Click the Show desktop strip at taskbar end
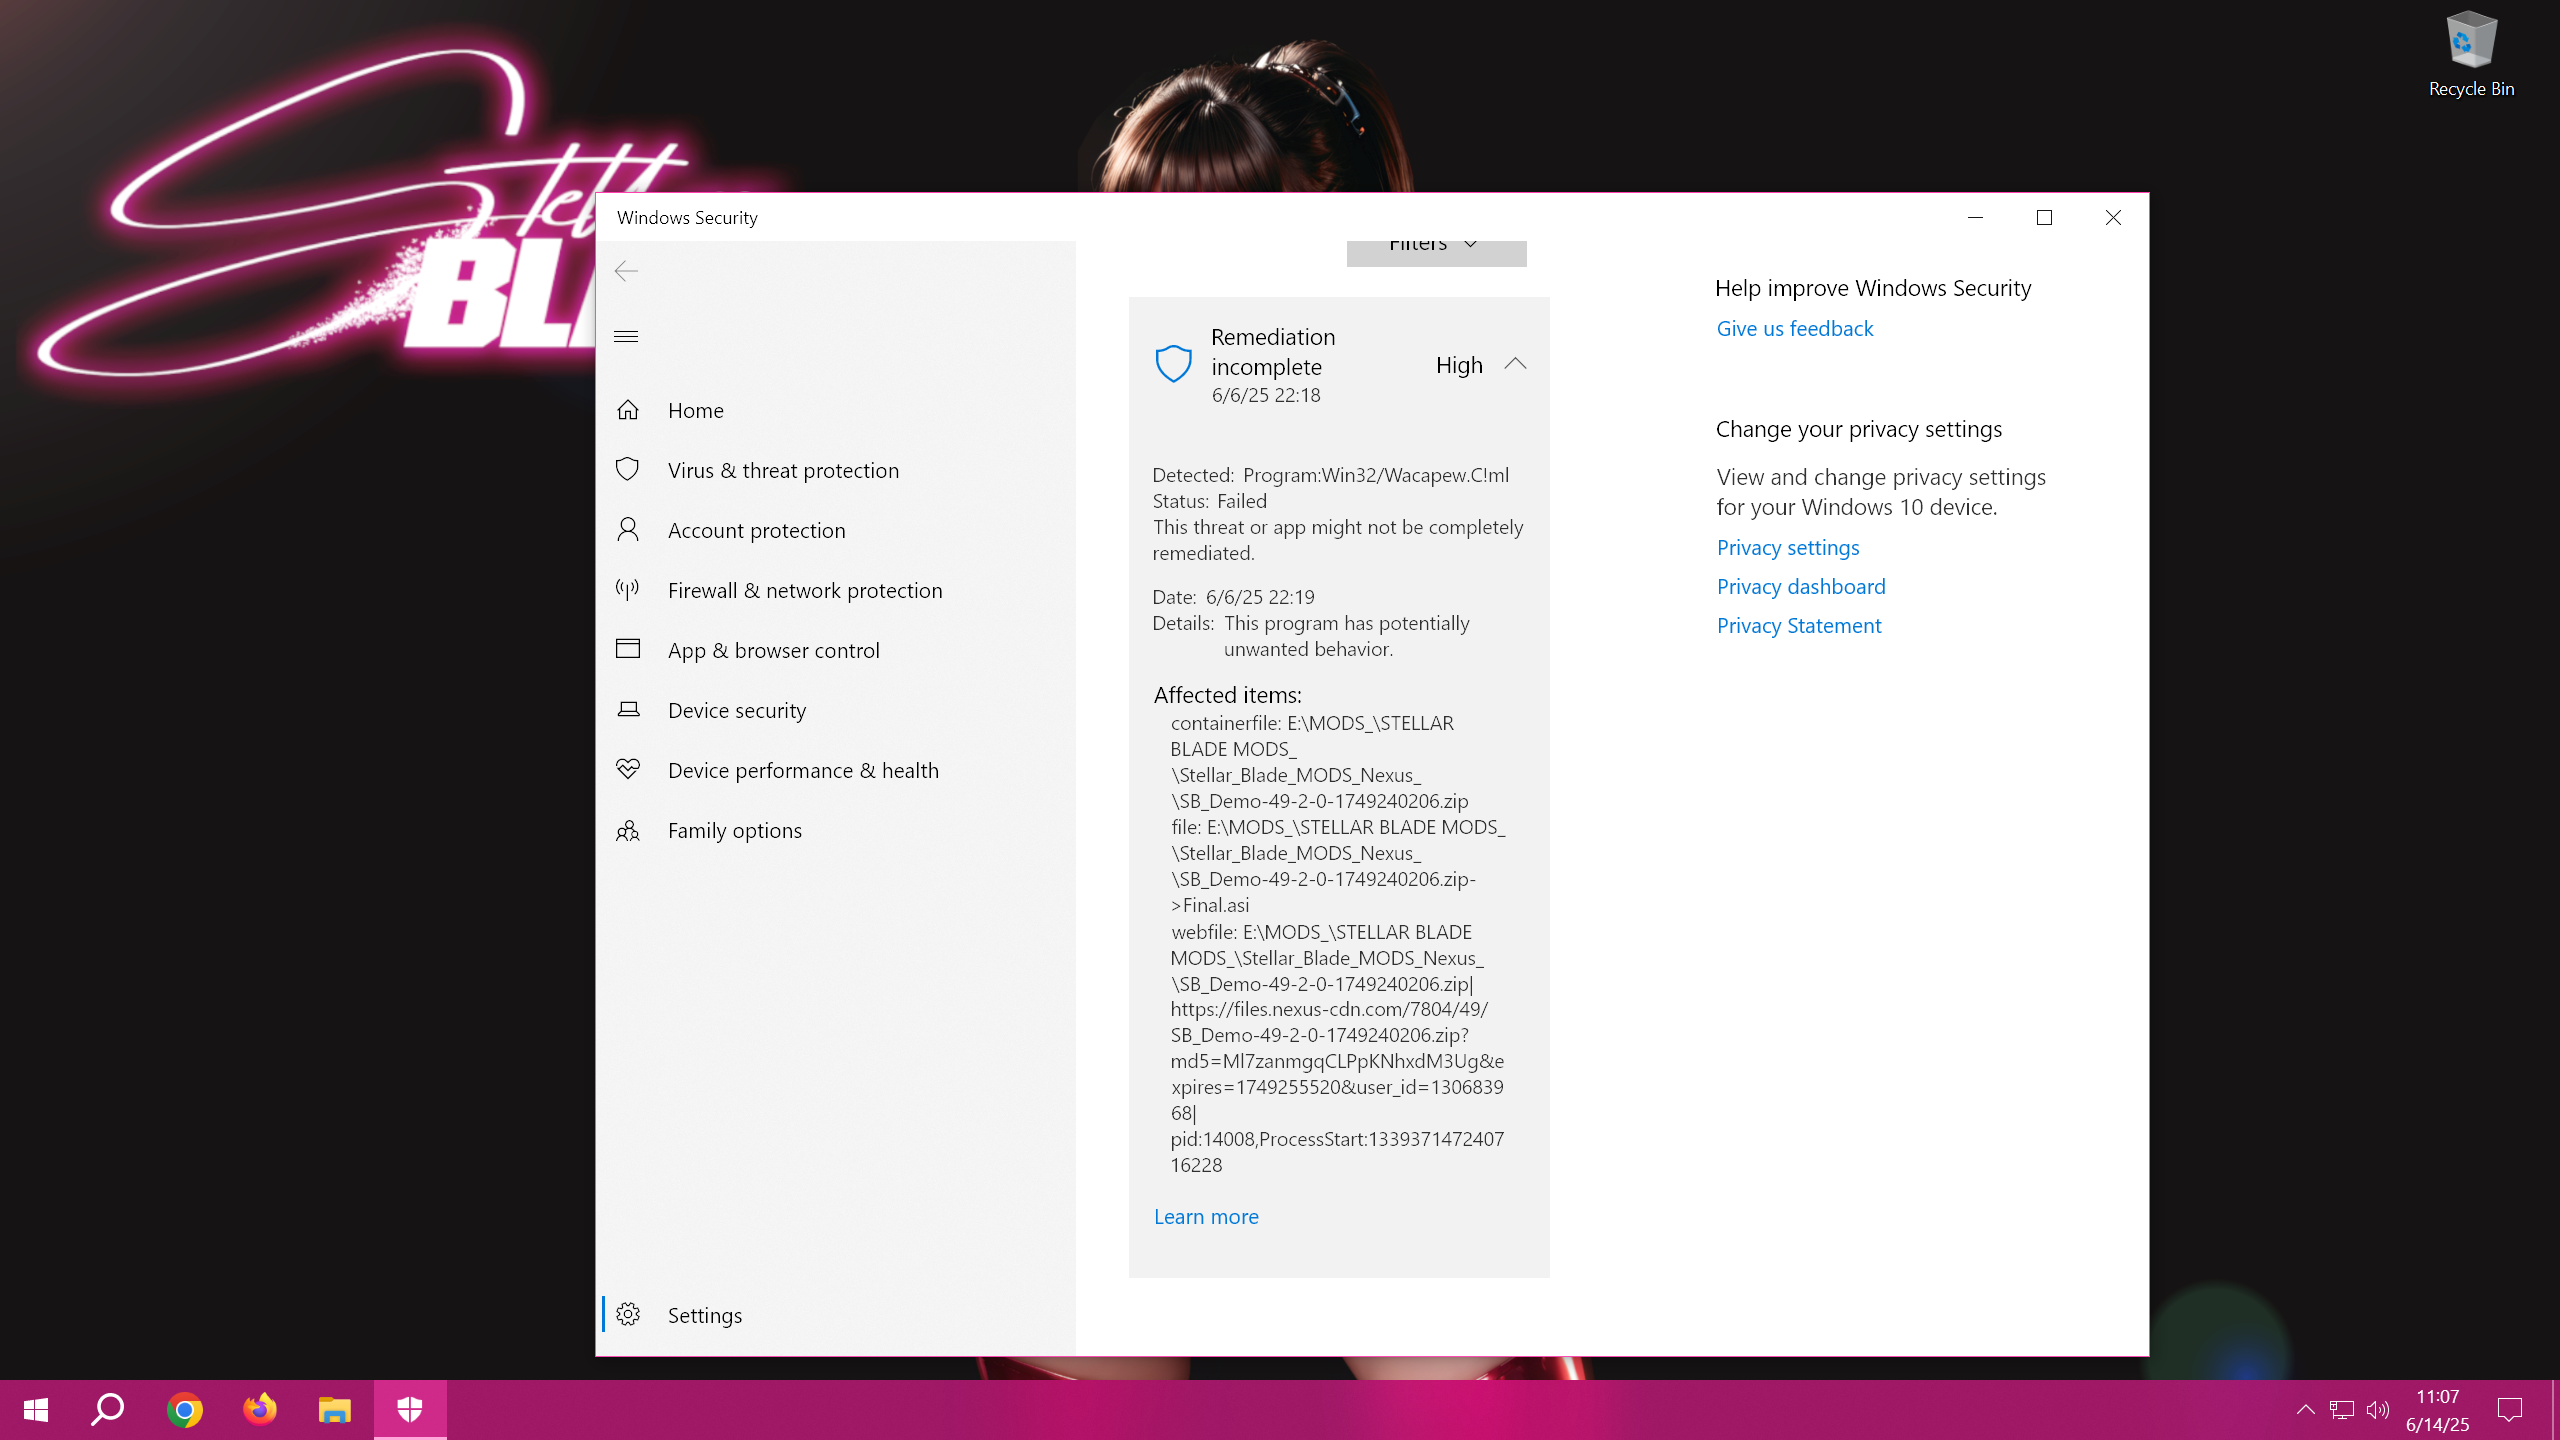 [x=2555, y=1410]
